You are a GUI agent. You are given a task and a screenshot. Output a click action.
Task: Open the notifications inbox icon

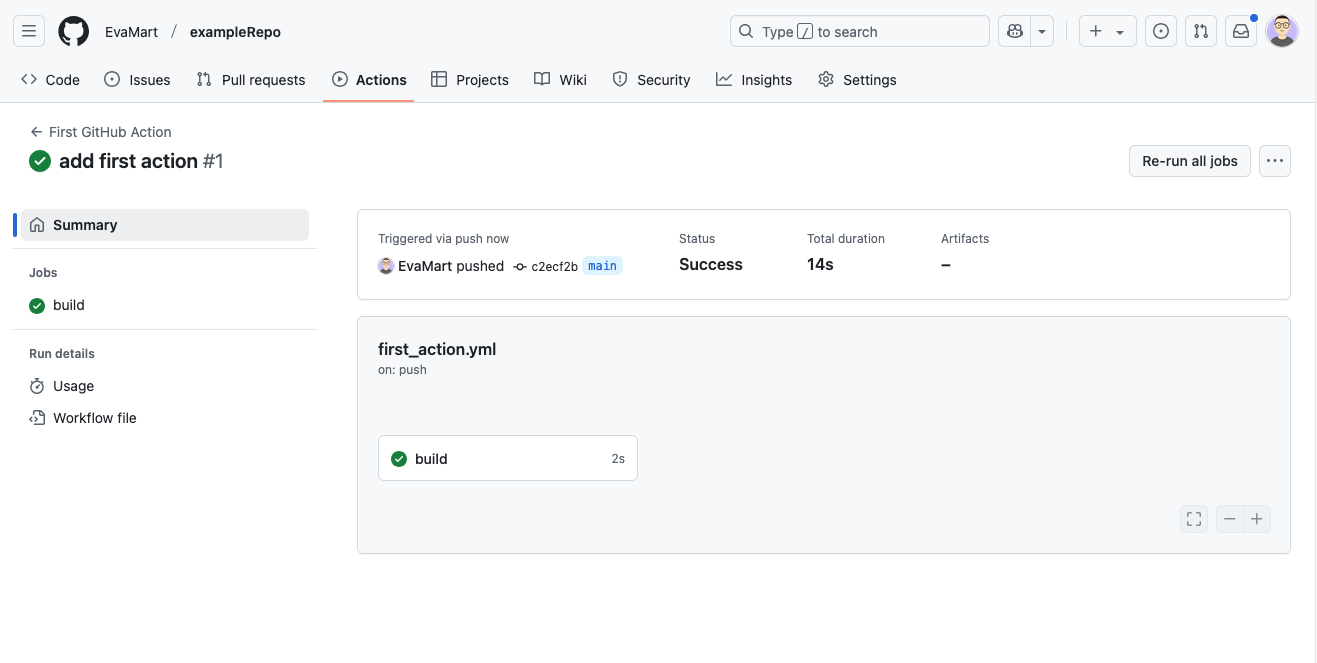coord(1240,31)
